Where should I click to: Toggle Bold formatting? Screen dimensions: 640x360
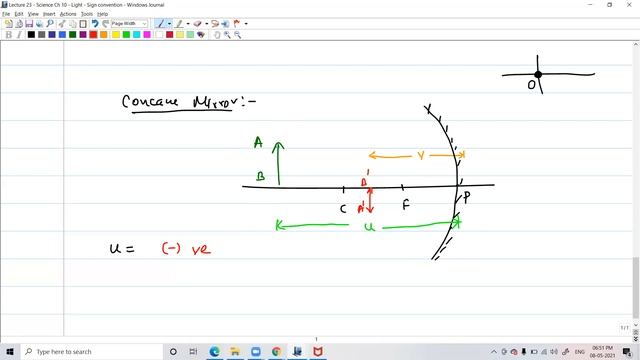click(x=9, y=35)
